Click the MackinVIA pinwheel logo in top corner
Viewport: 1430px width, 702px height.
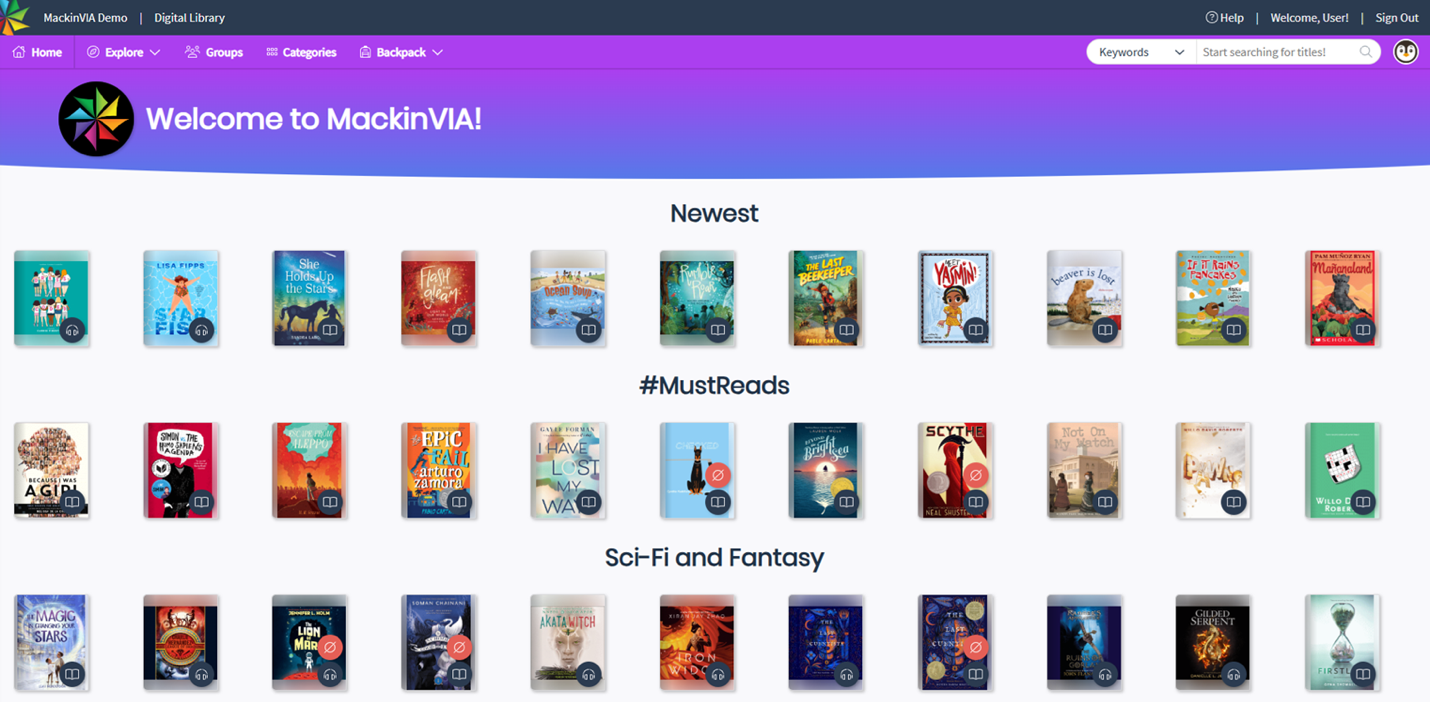15,17
